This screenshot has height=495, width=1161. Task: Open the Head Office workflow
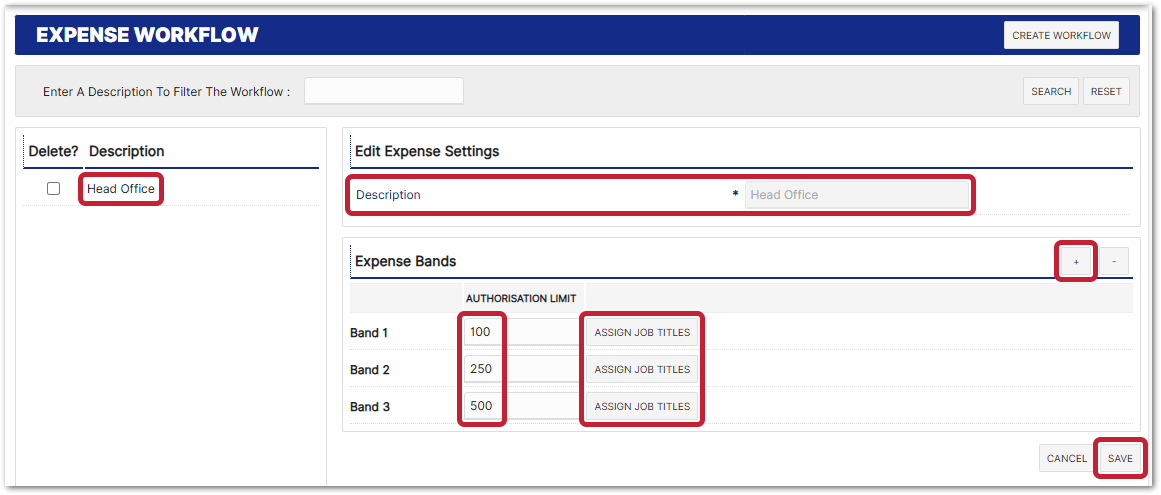click(x=121, y=189)
